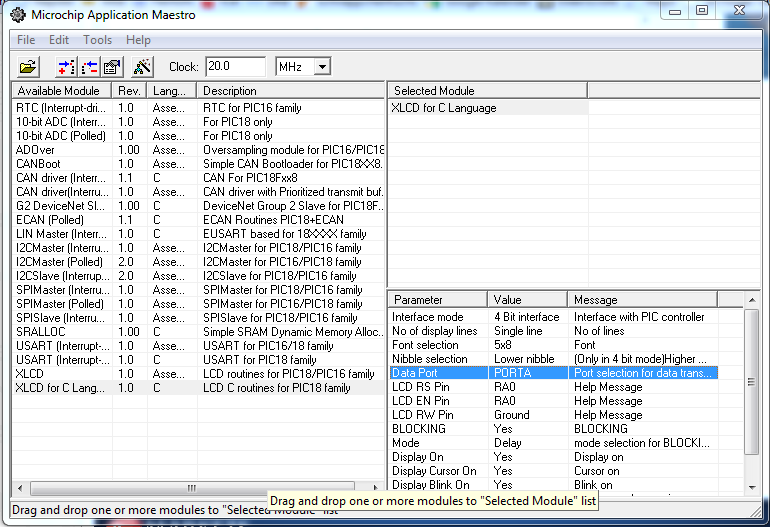Sort by the Lang... column header
770x527 pixels.
[172, 91]
